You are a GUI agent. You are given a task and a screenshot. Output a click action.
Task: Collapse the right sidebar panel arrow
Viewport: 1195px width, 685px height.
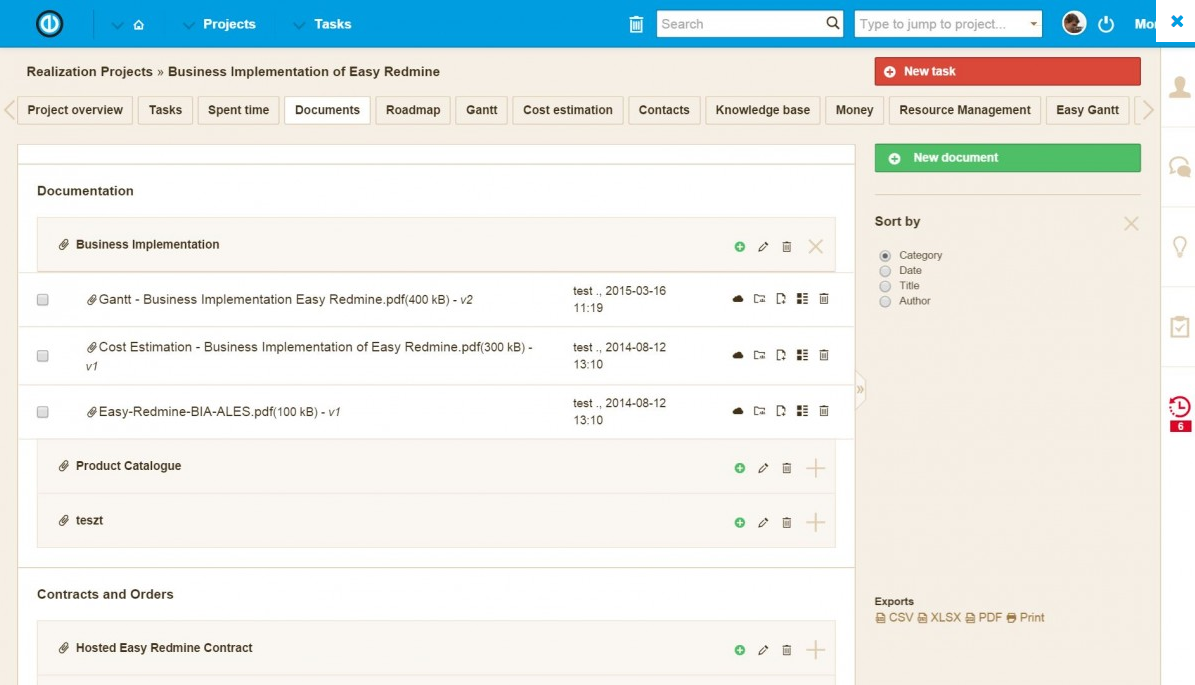(860, 389)
